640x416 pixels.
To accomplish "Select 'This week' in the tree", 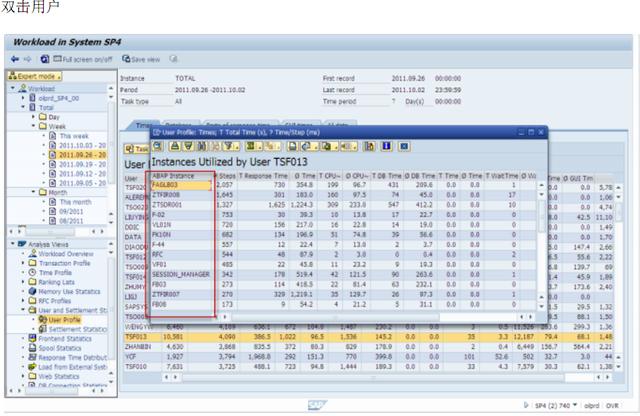I will click(x=74, y=136).
